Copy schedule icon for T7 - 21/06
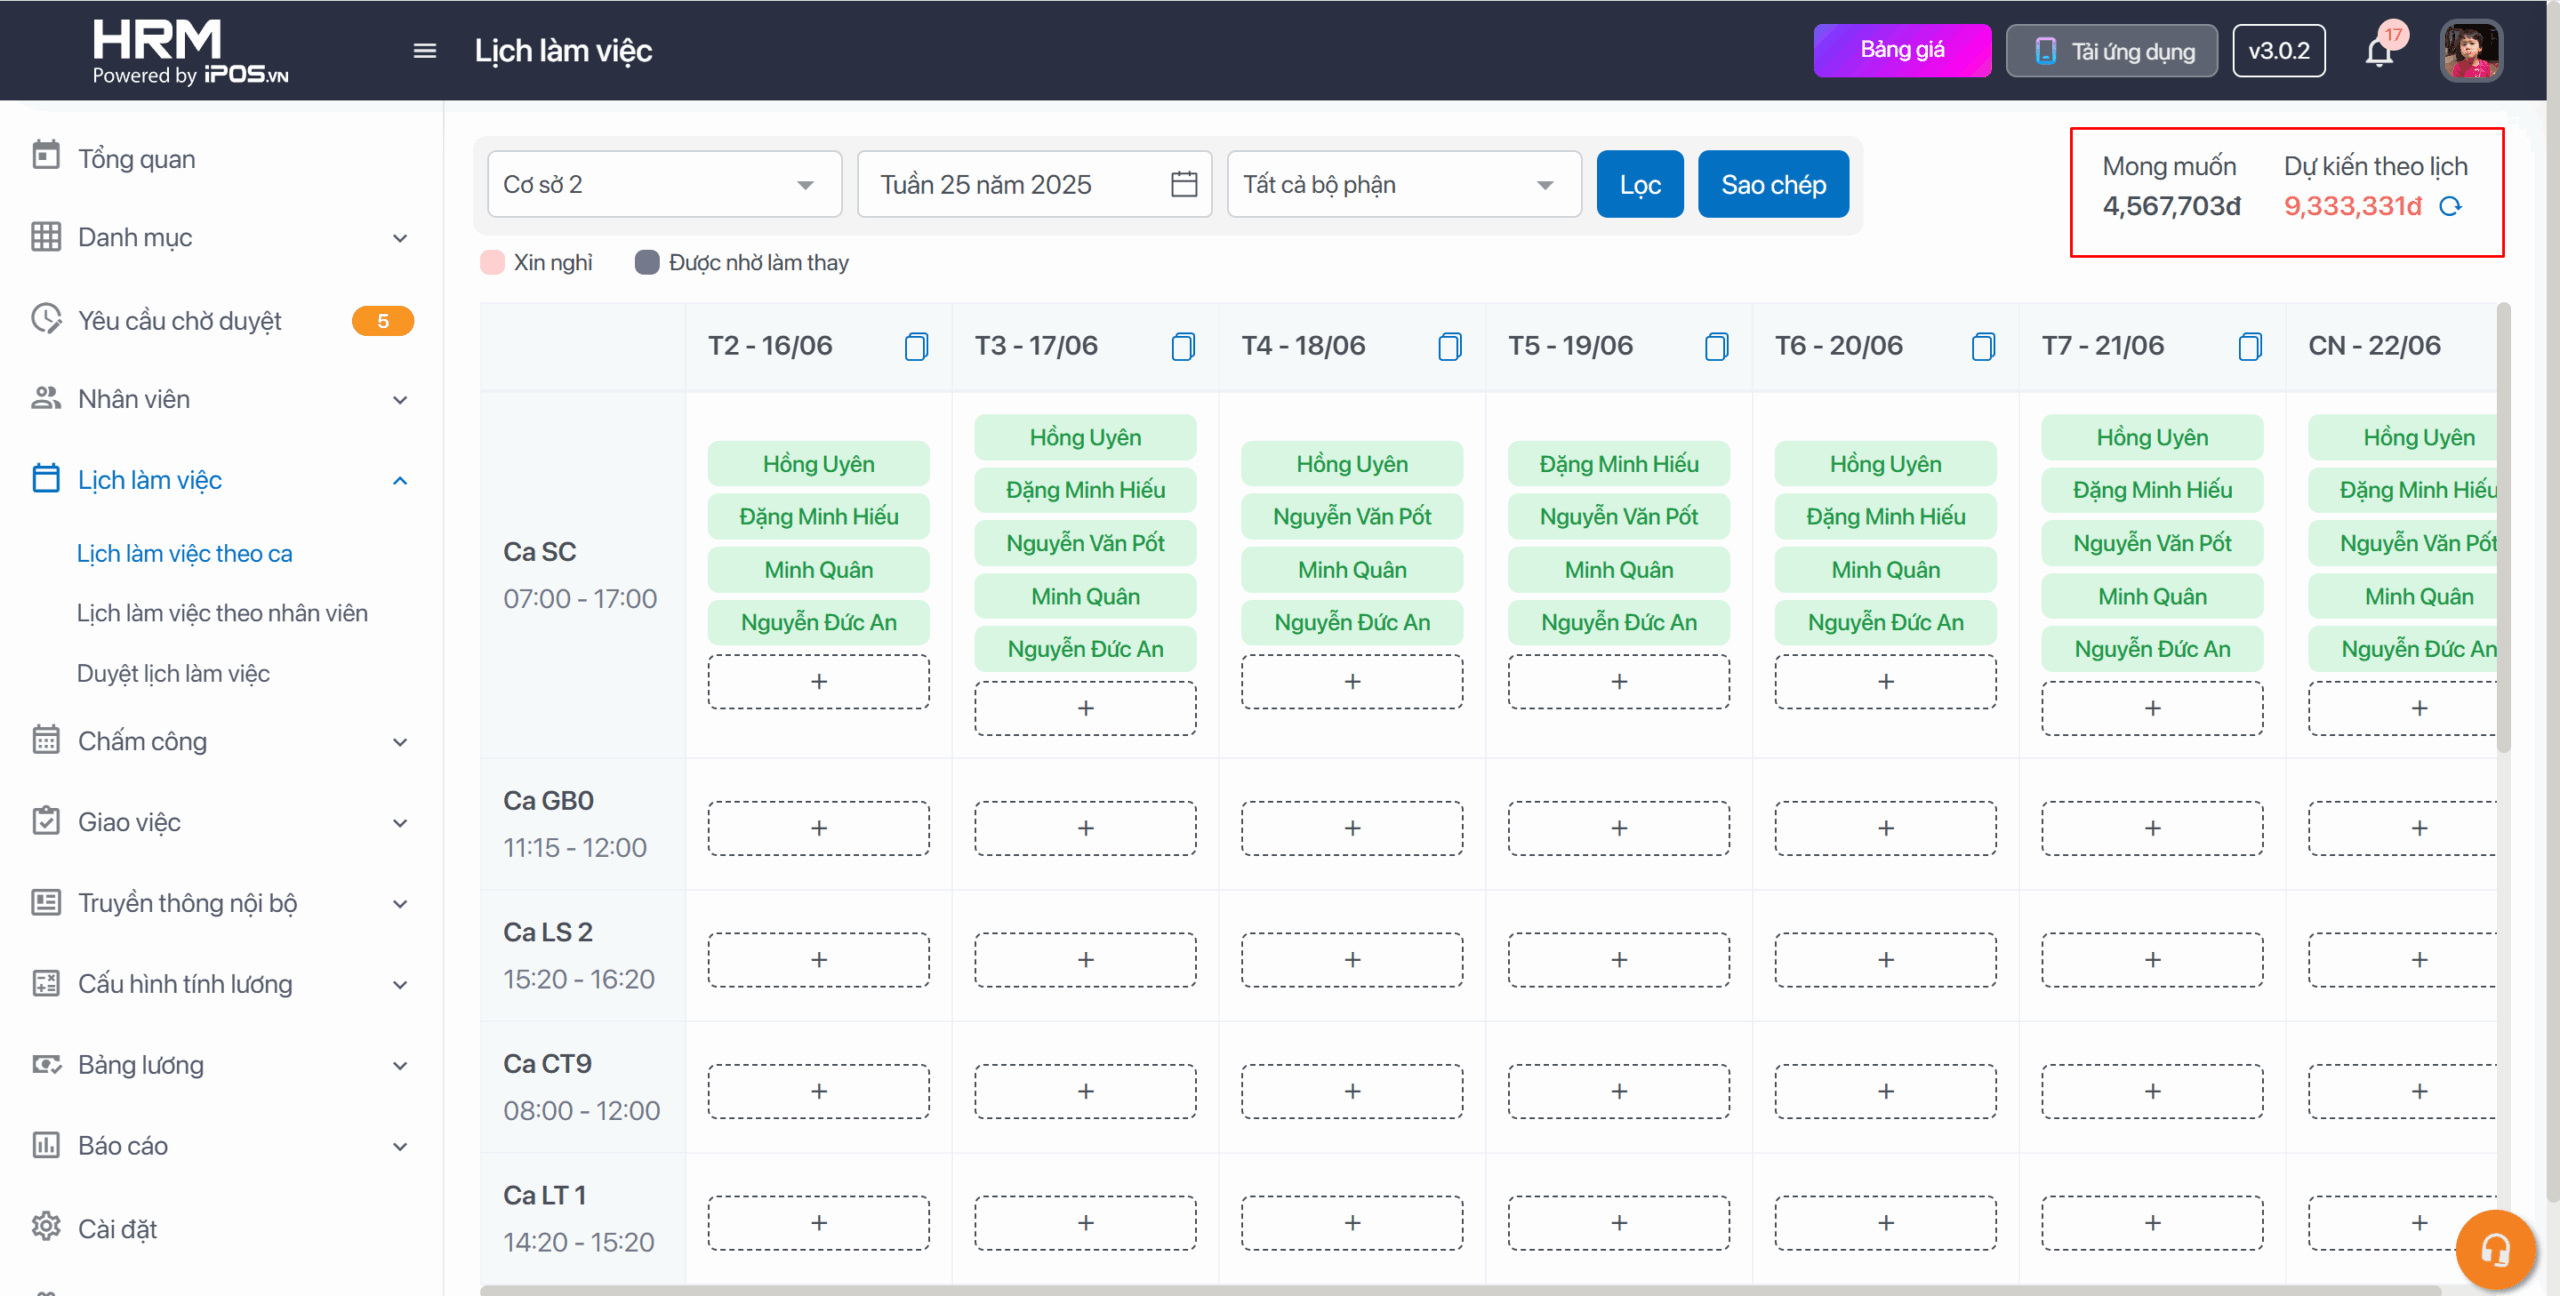 tap(2250, 347)
